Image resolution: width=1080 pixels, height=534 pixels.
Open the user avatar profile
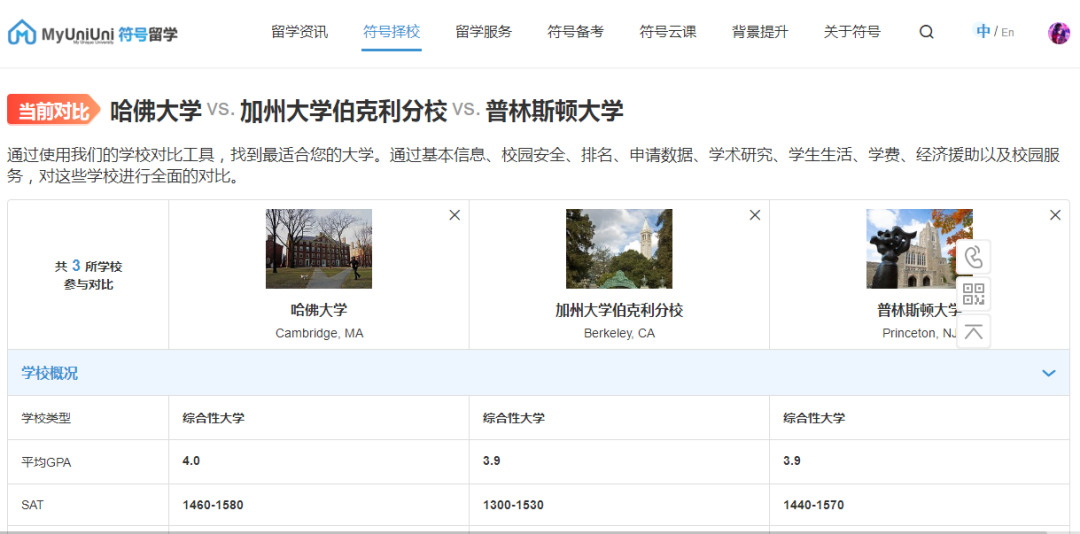1059,33
